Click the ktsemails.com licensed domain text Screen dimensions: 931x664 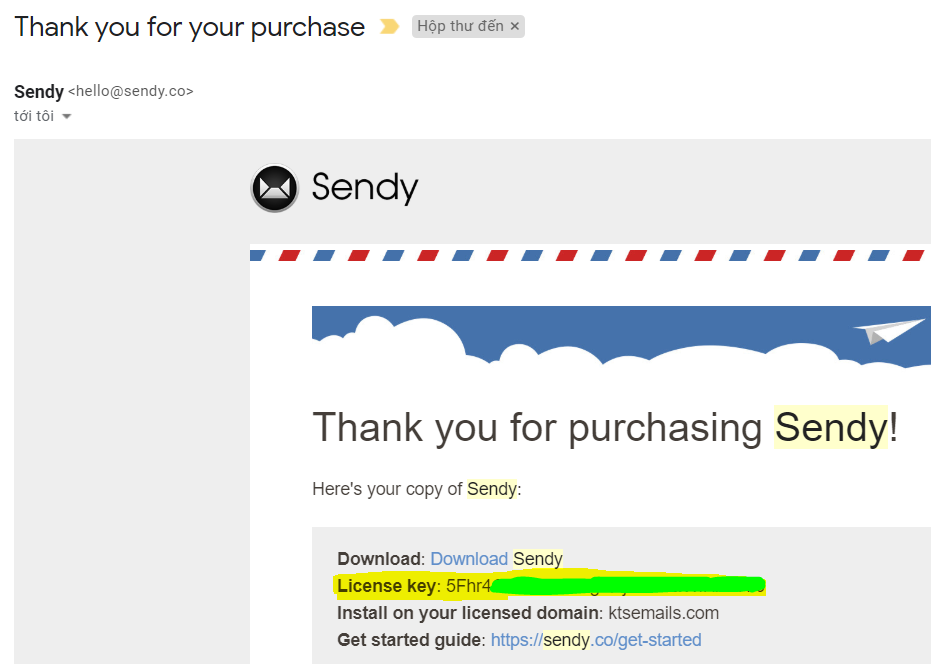pyautogui.click(x=664, y=612)
